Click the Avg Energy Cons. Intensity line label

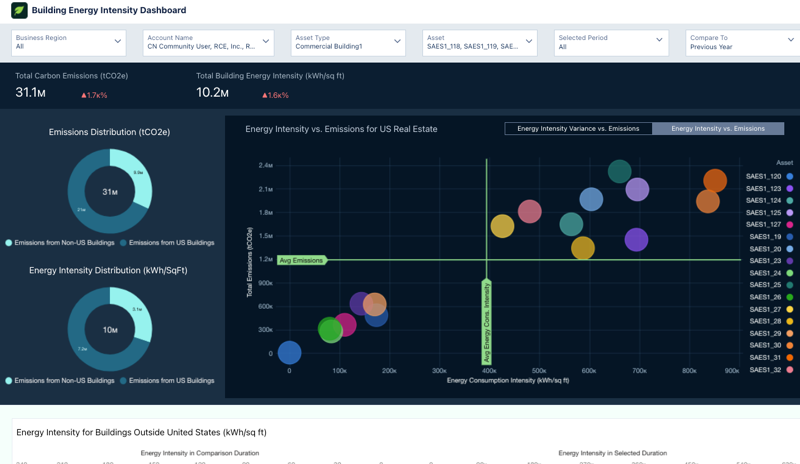coord(487,322)
